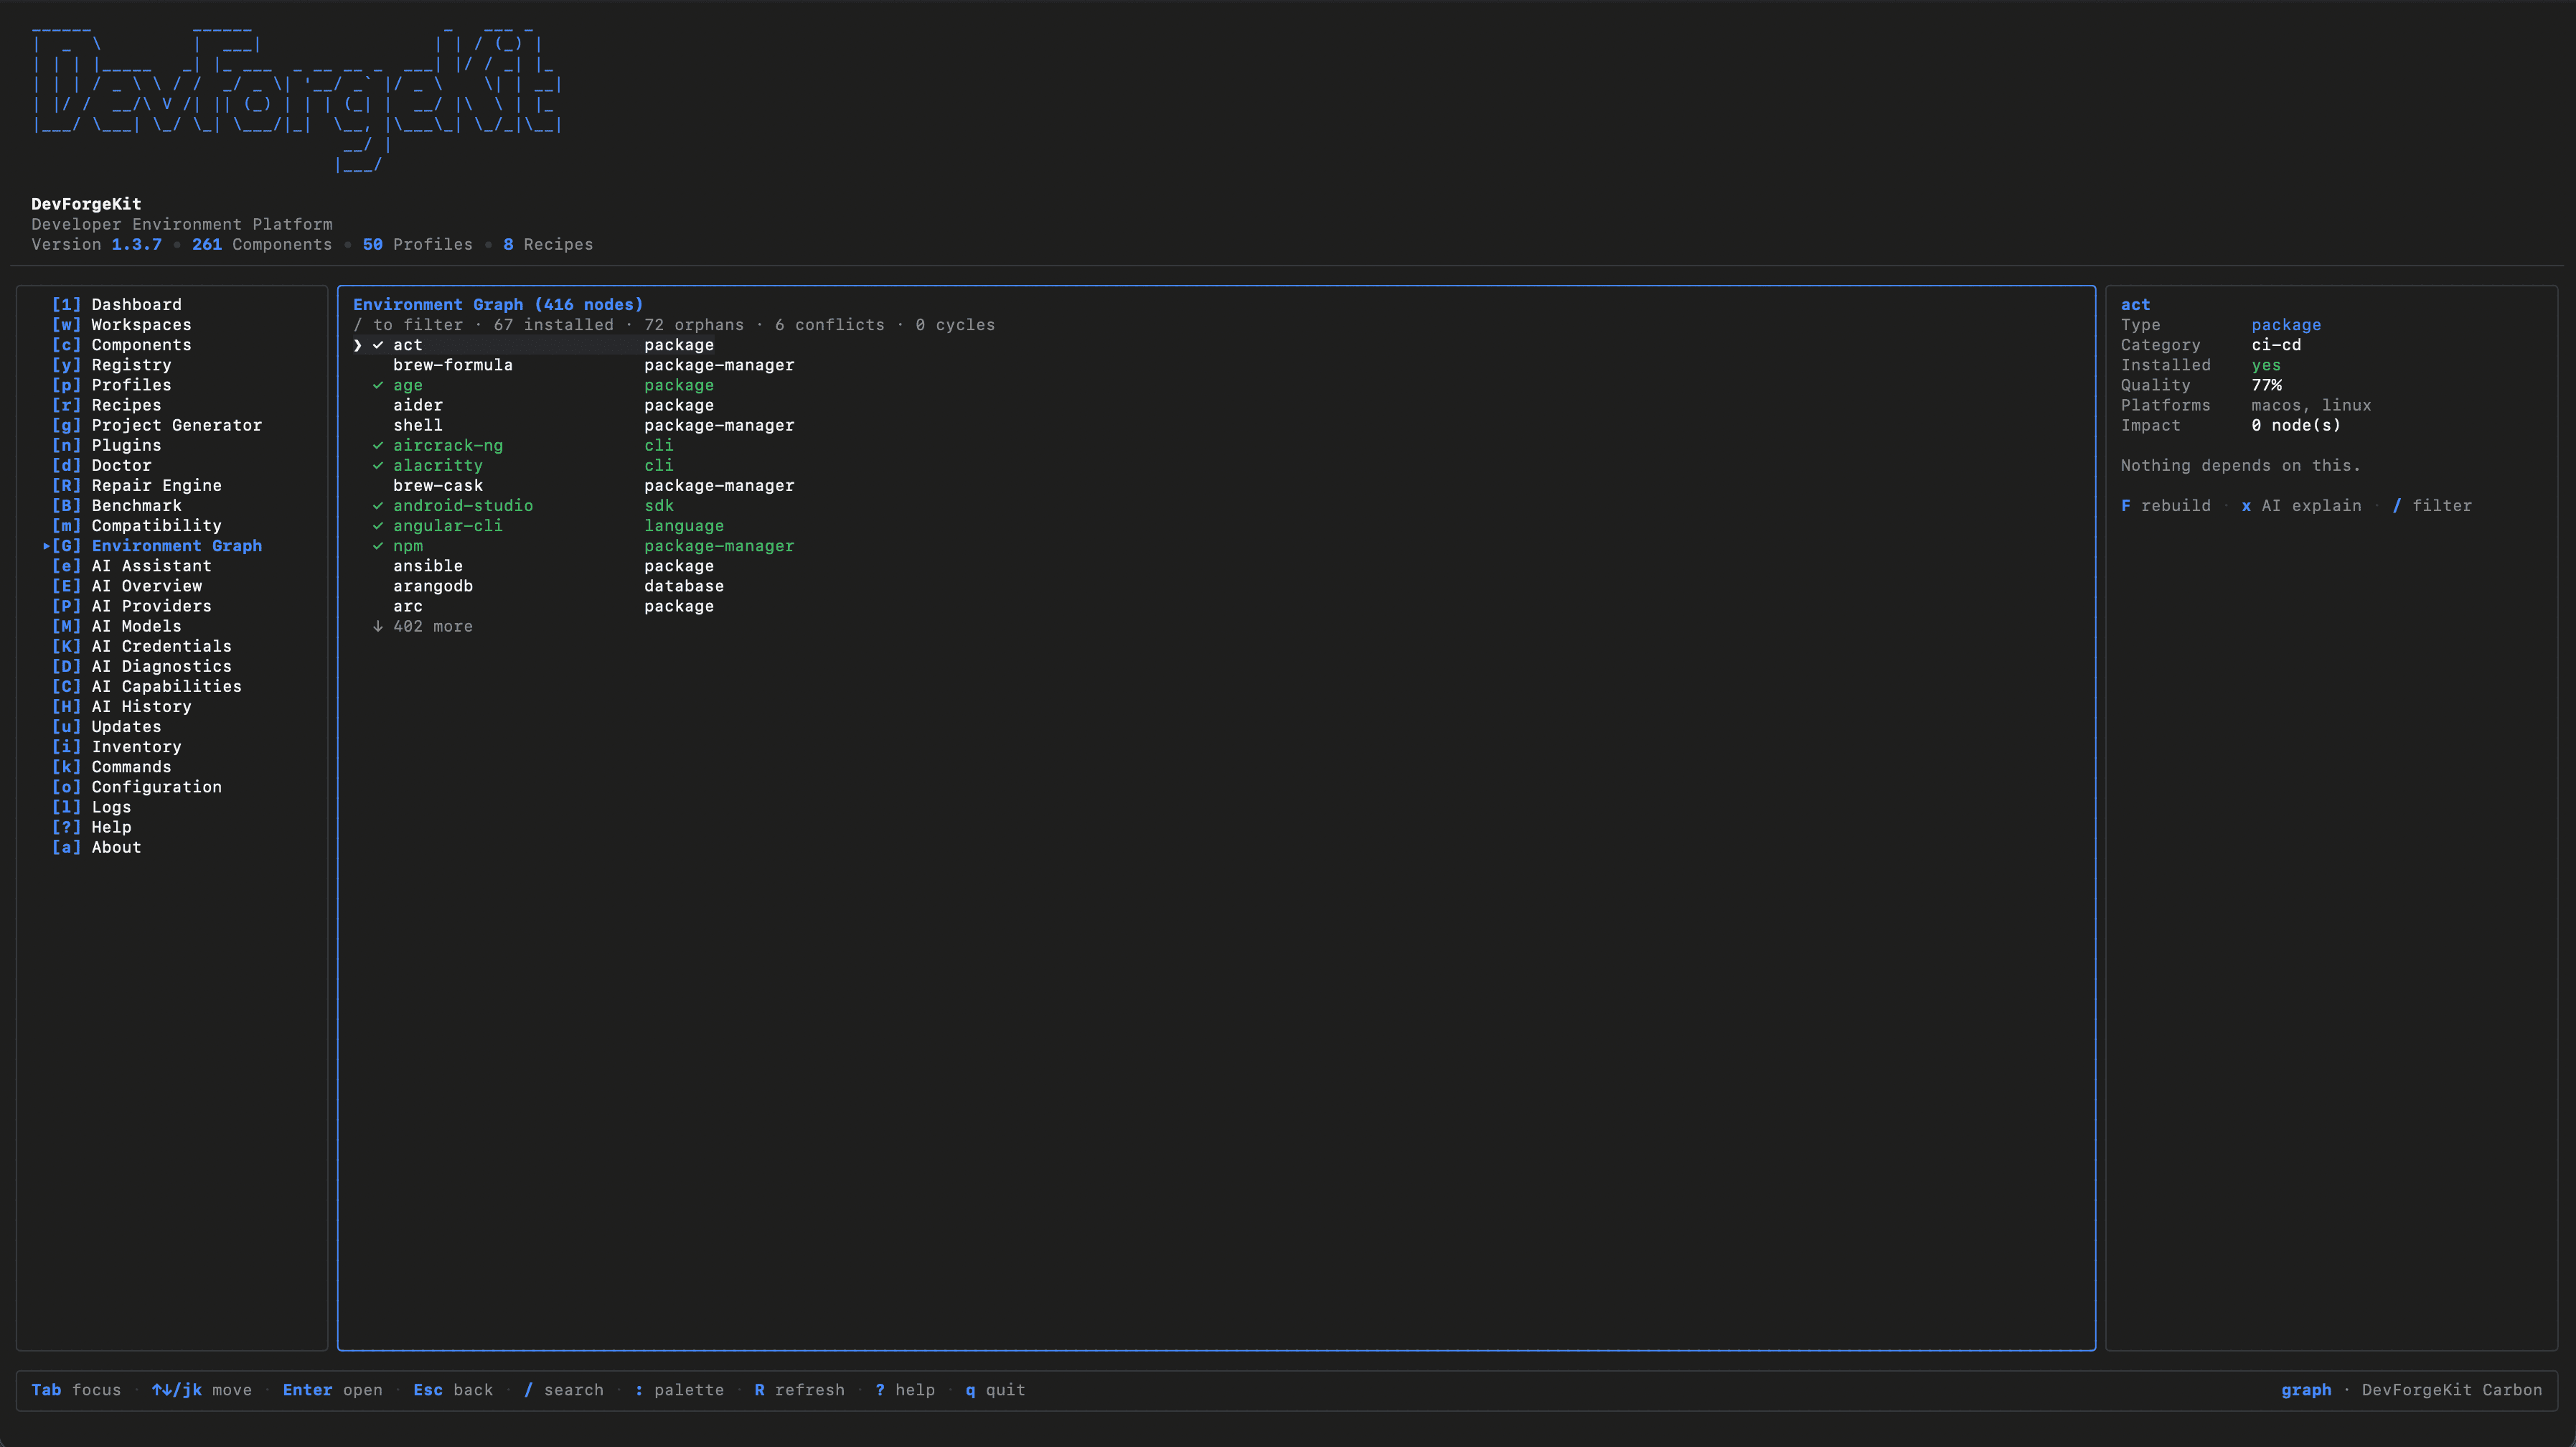The height and width of the screenshot is (1447, 2576).
Task: Select Benchmark in sidebar
Action: tap(116, 505)
